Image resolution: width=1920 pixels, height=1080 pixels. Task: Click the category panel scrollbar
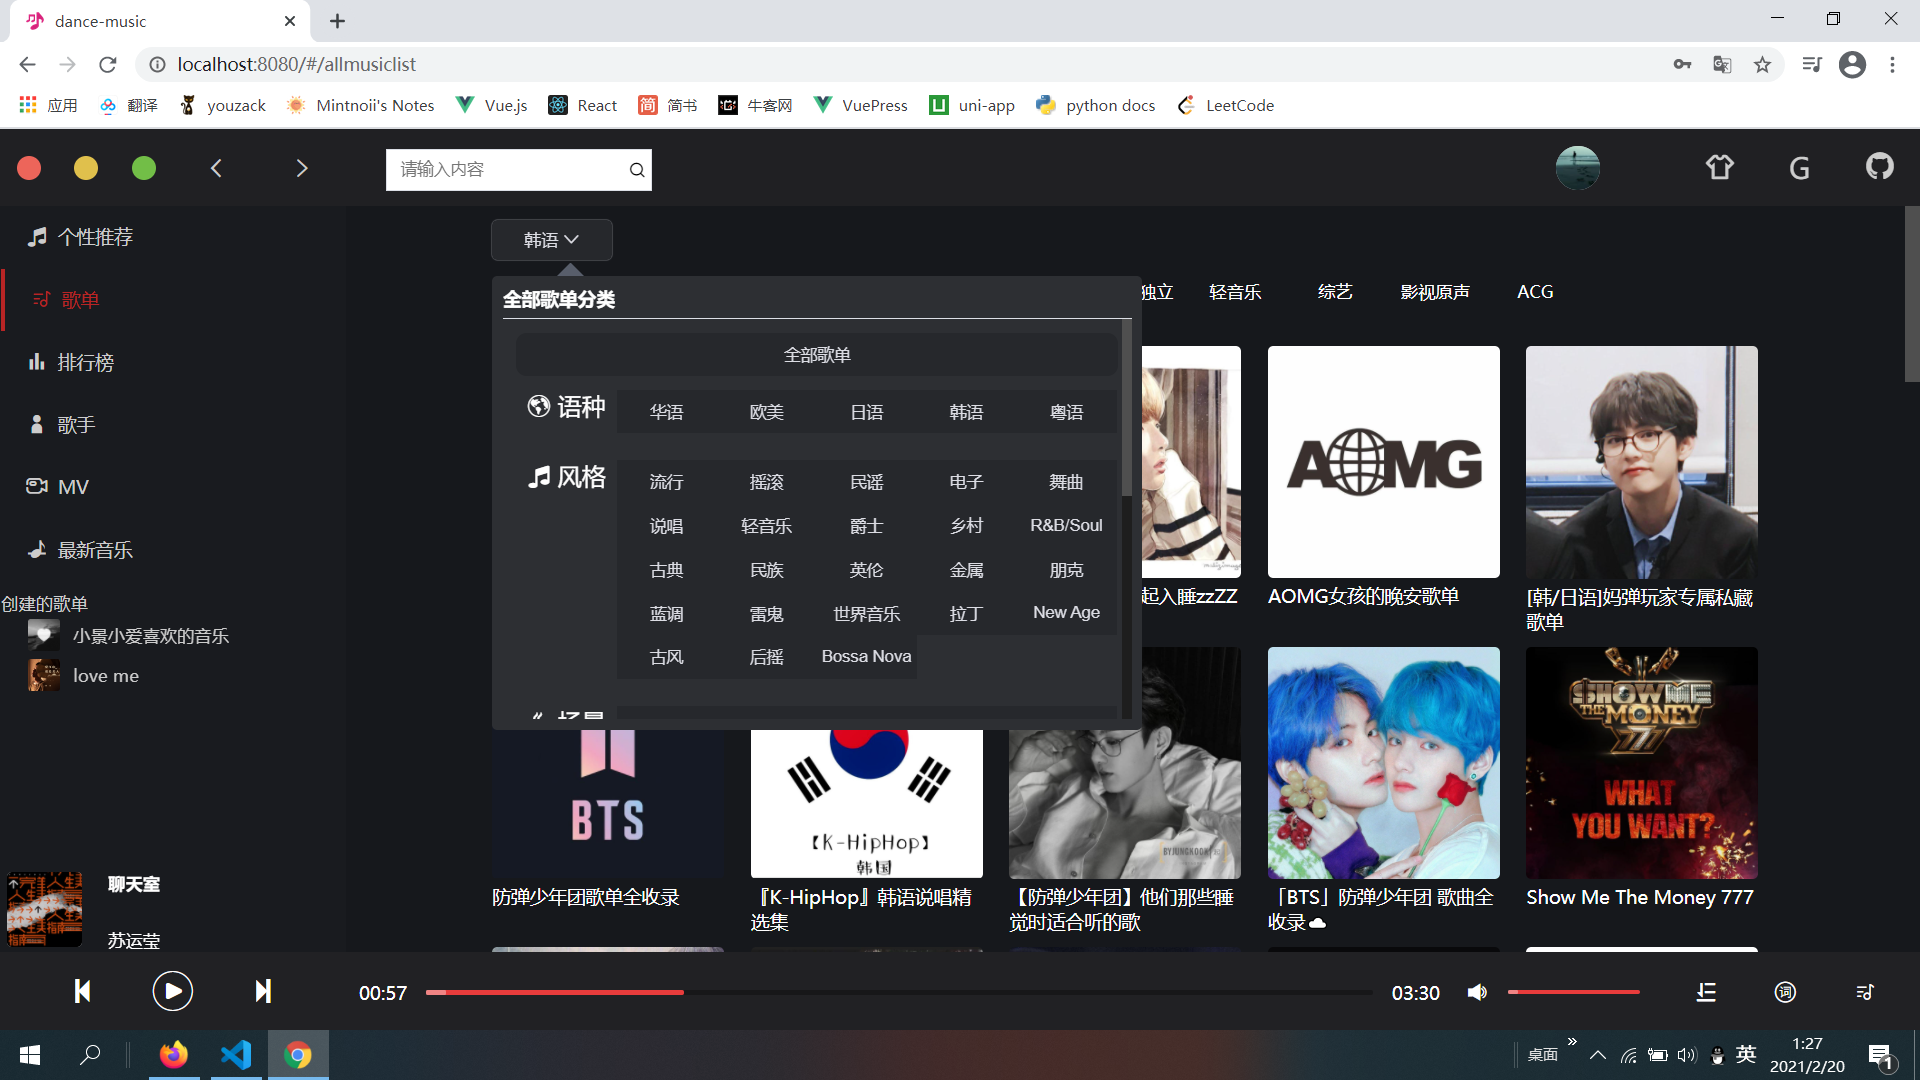pyautogui.click(x=1127, y=408)
